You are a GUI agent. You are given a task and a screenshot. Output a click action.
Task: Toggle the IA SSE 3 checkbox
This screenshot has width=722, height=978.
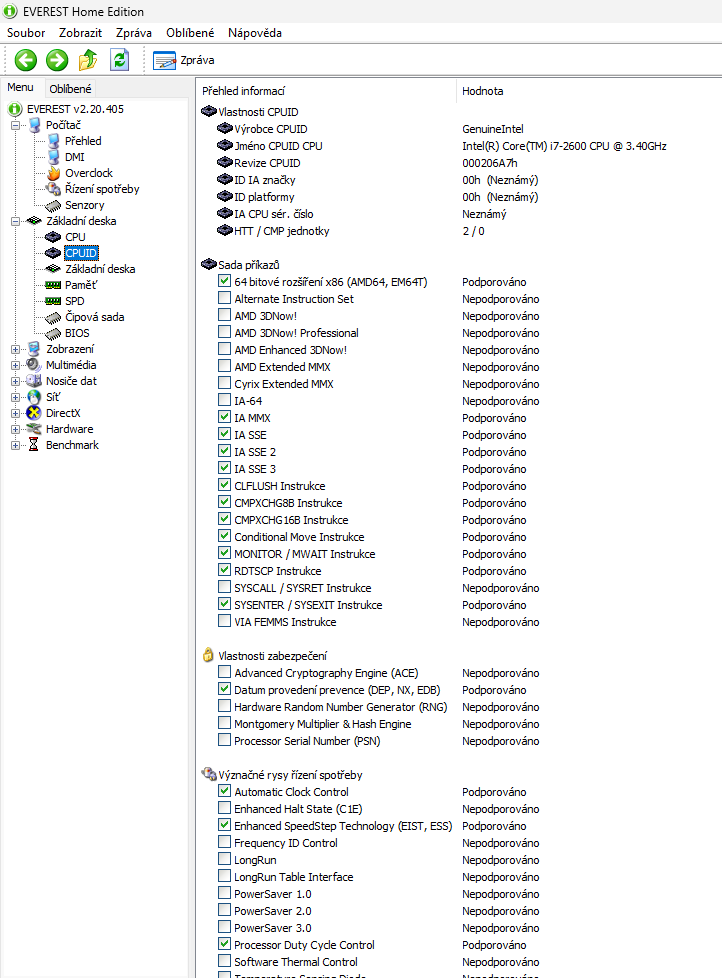[x=224, y=468]
